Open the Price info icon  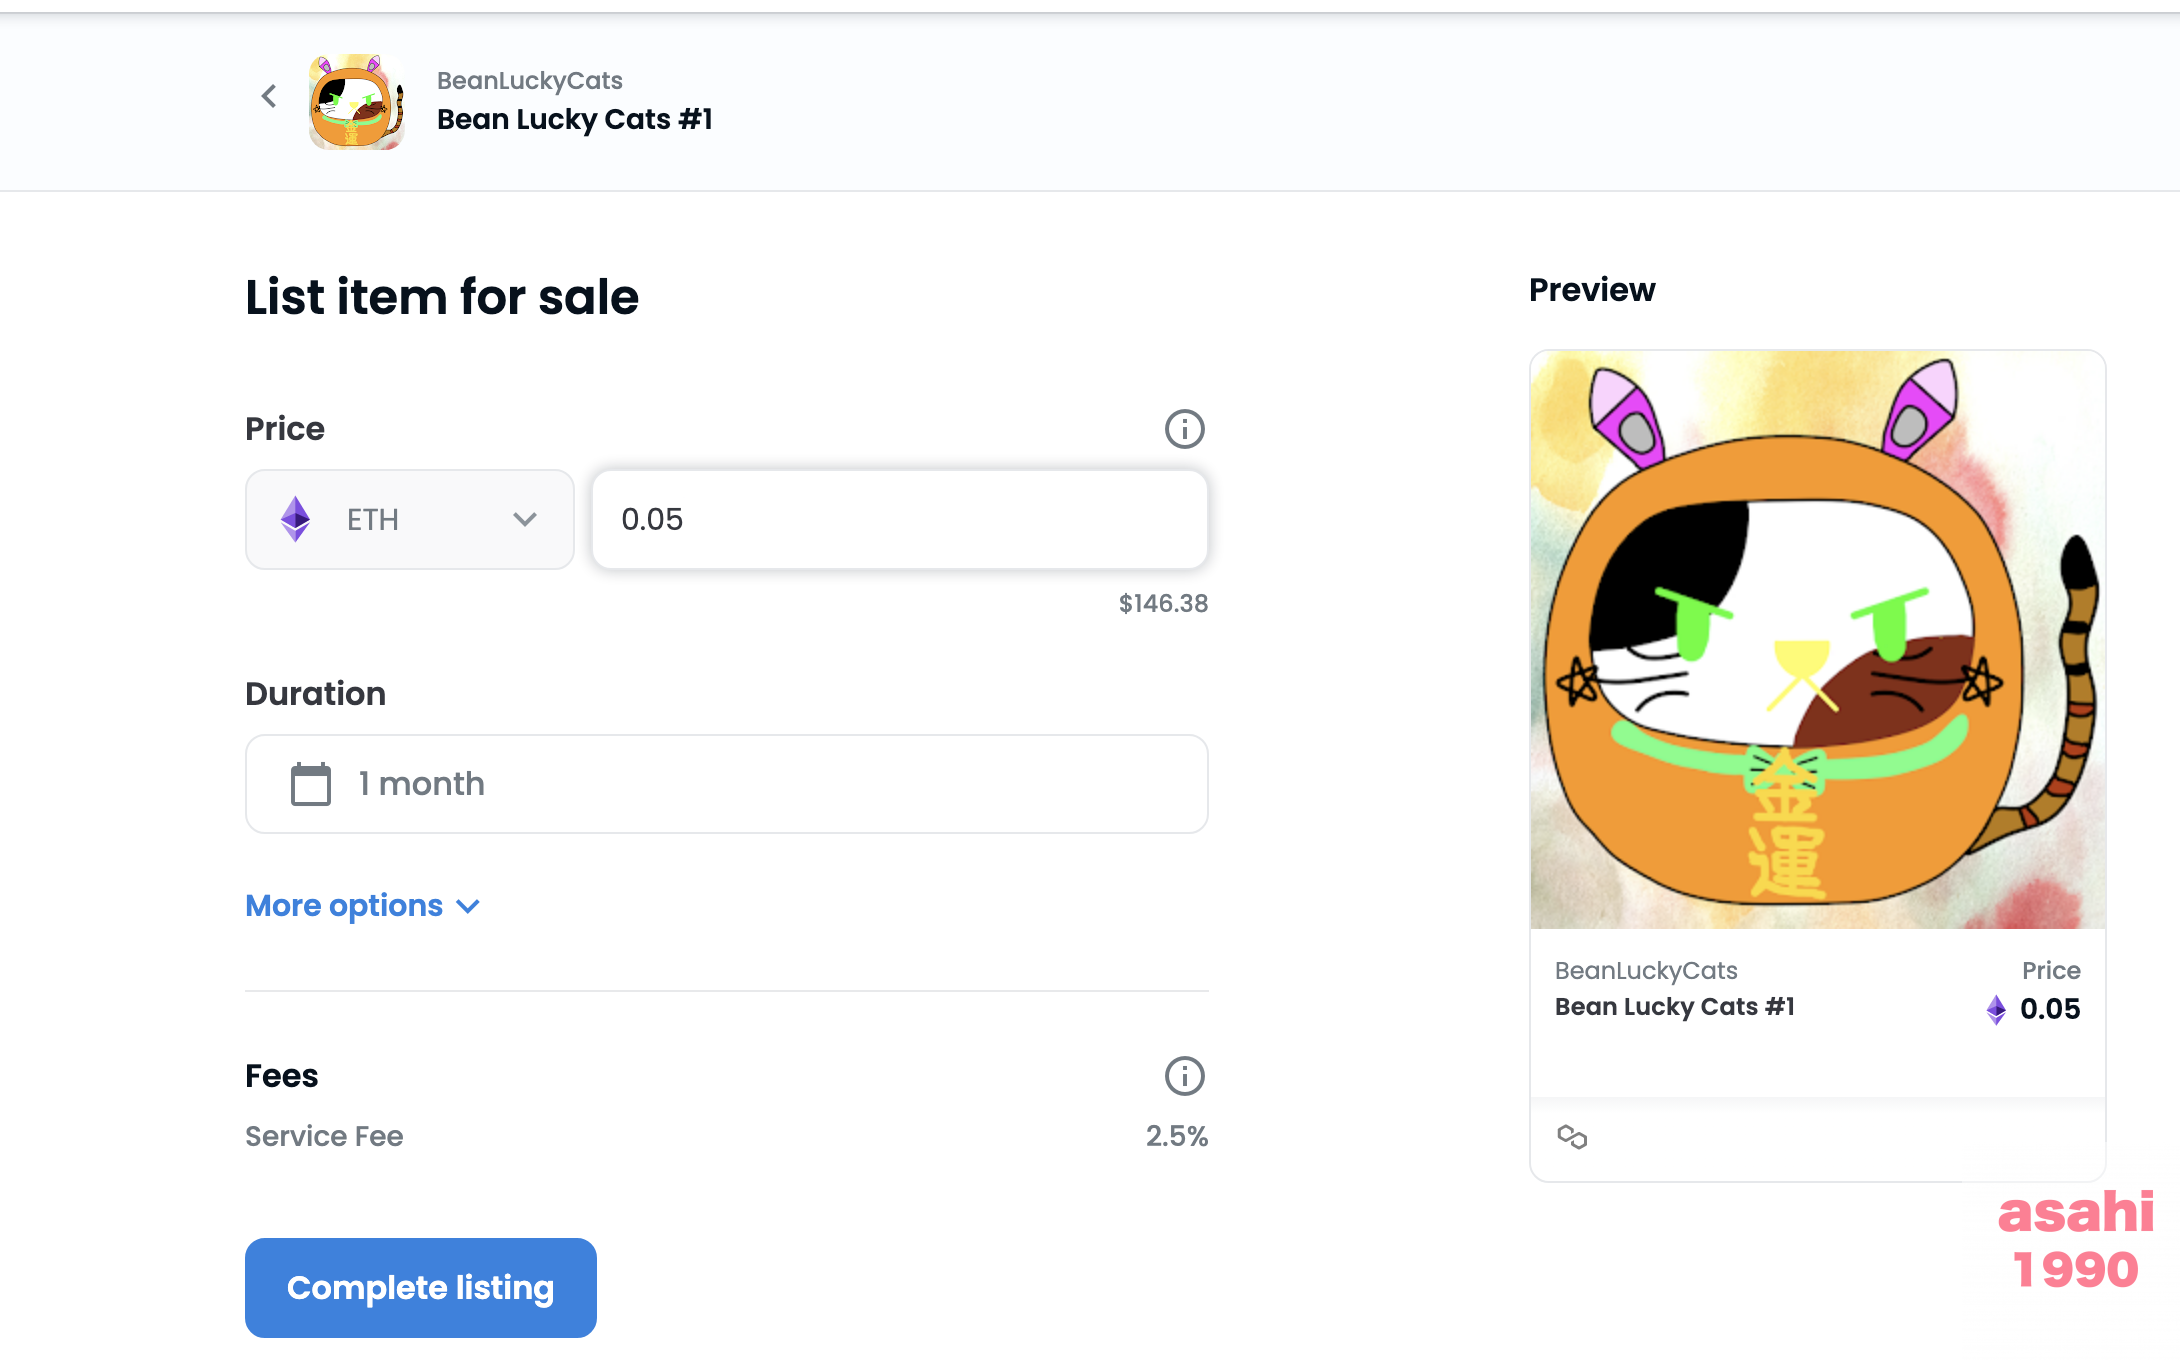tap(1184, 429)
